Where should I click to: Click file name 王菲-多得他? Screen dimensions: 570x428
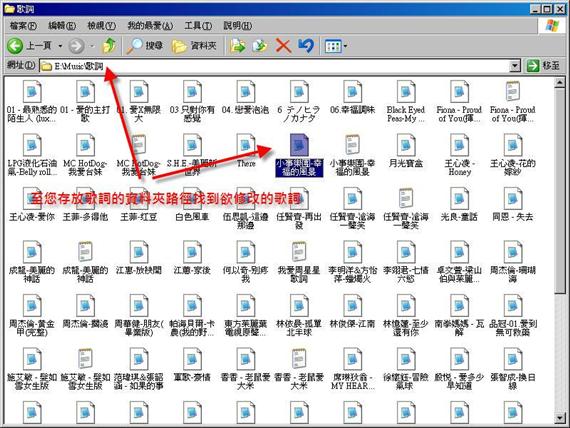(85, 217)
